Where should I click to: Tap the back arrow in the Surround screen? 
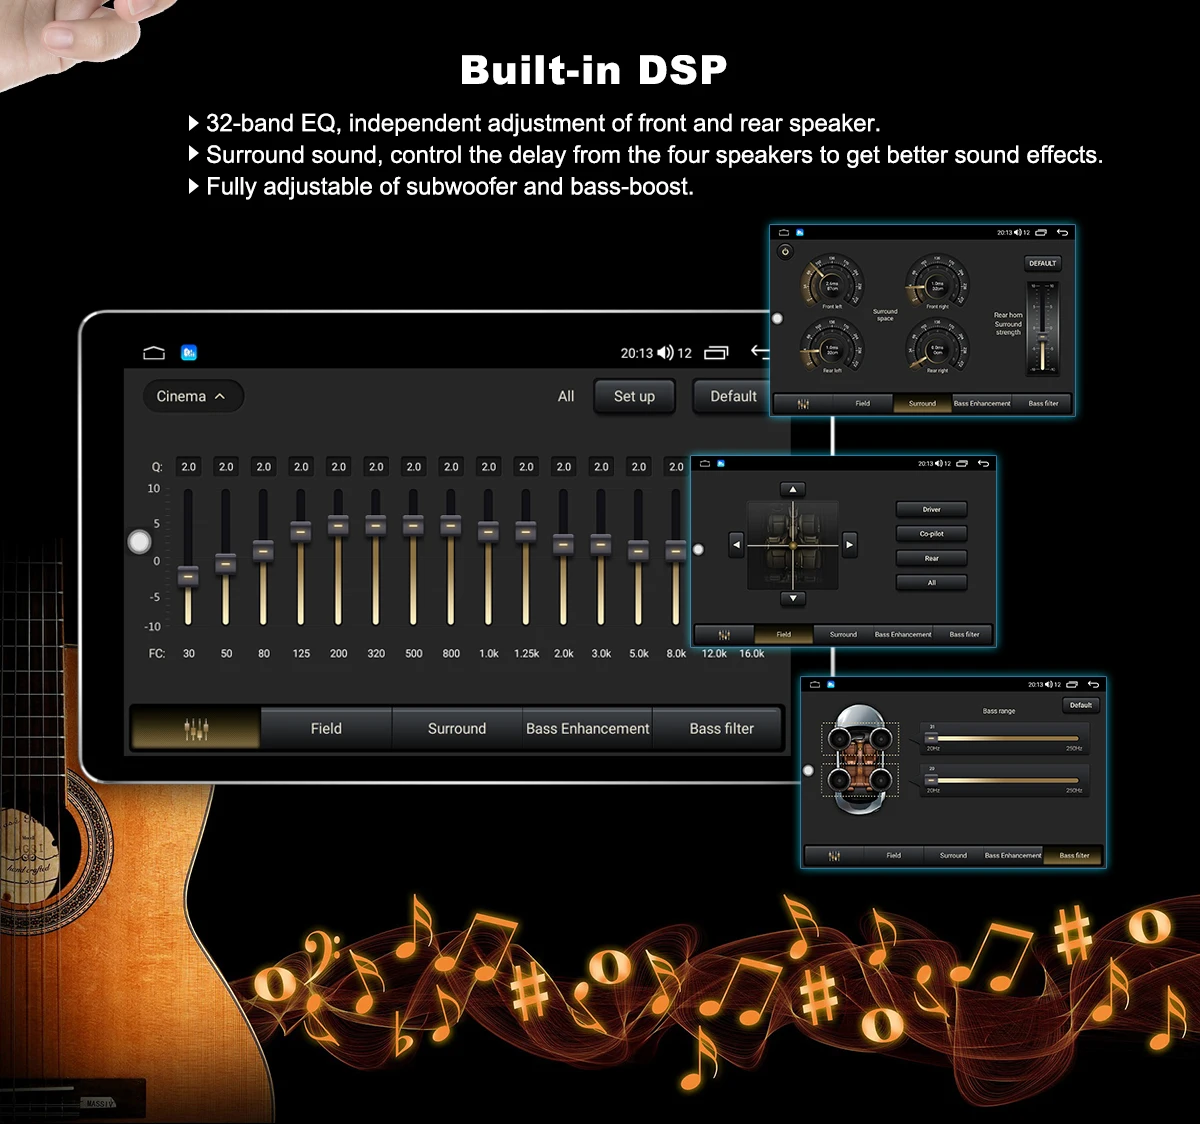pos(1063,232)
